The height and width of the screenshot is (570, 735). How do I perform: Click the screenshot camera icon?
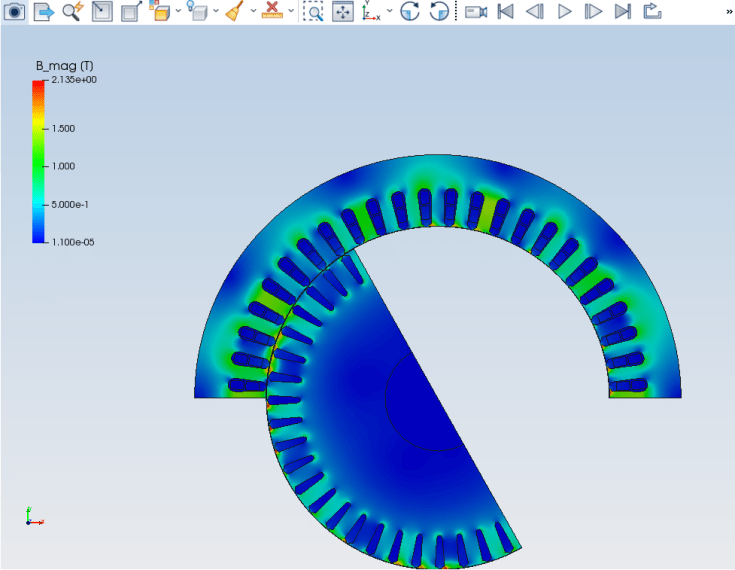[x=14, y=11]
